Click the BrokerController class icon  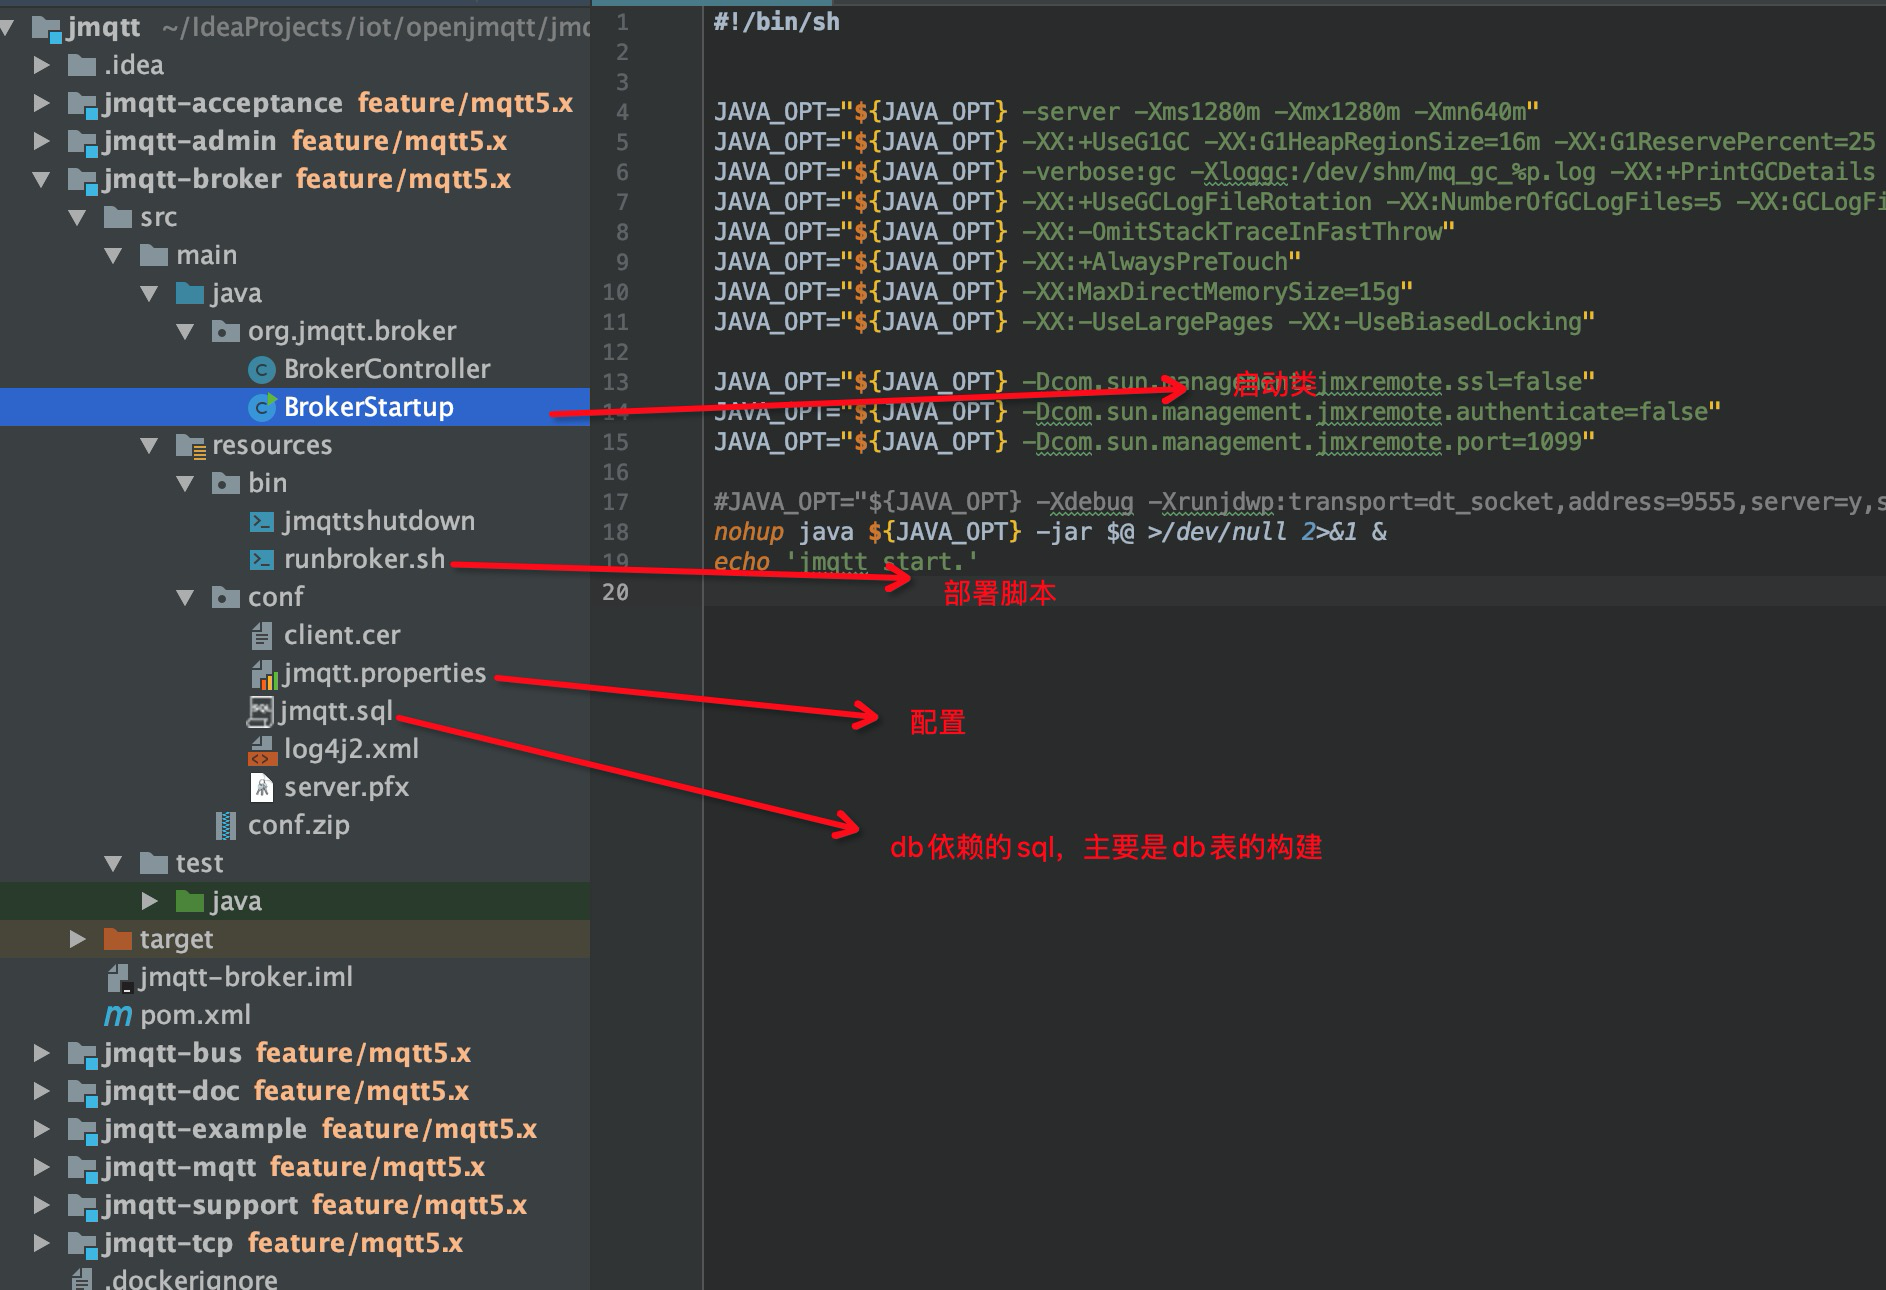pos(261,370)
